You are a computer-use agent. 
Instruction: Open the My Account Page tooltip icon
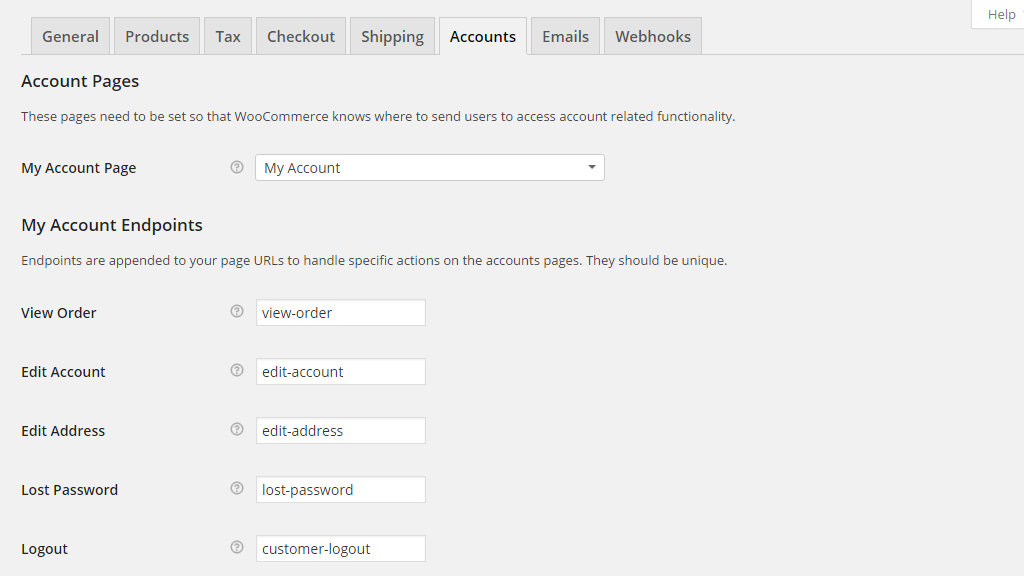237,167
